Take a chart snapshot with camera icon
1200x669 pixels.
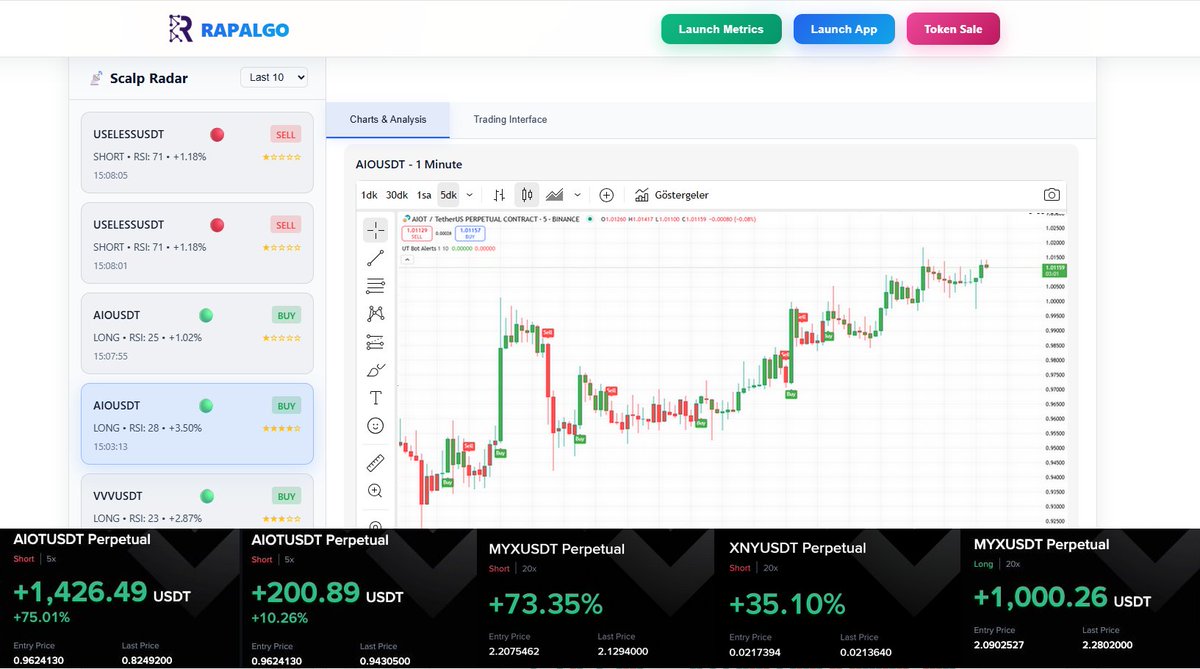[x=1051, y=195]
